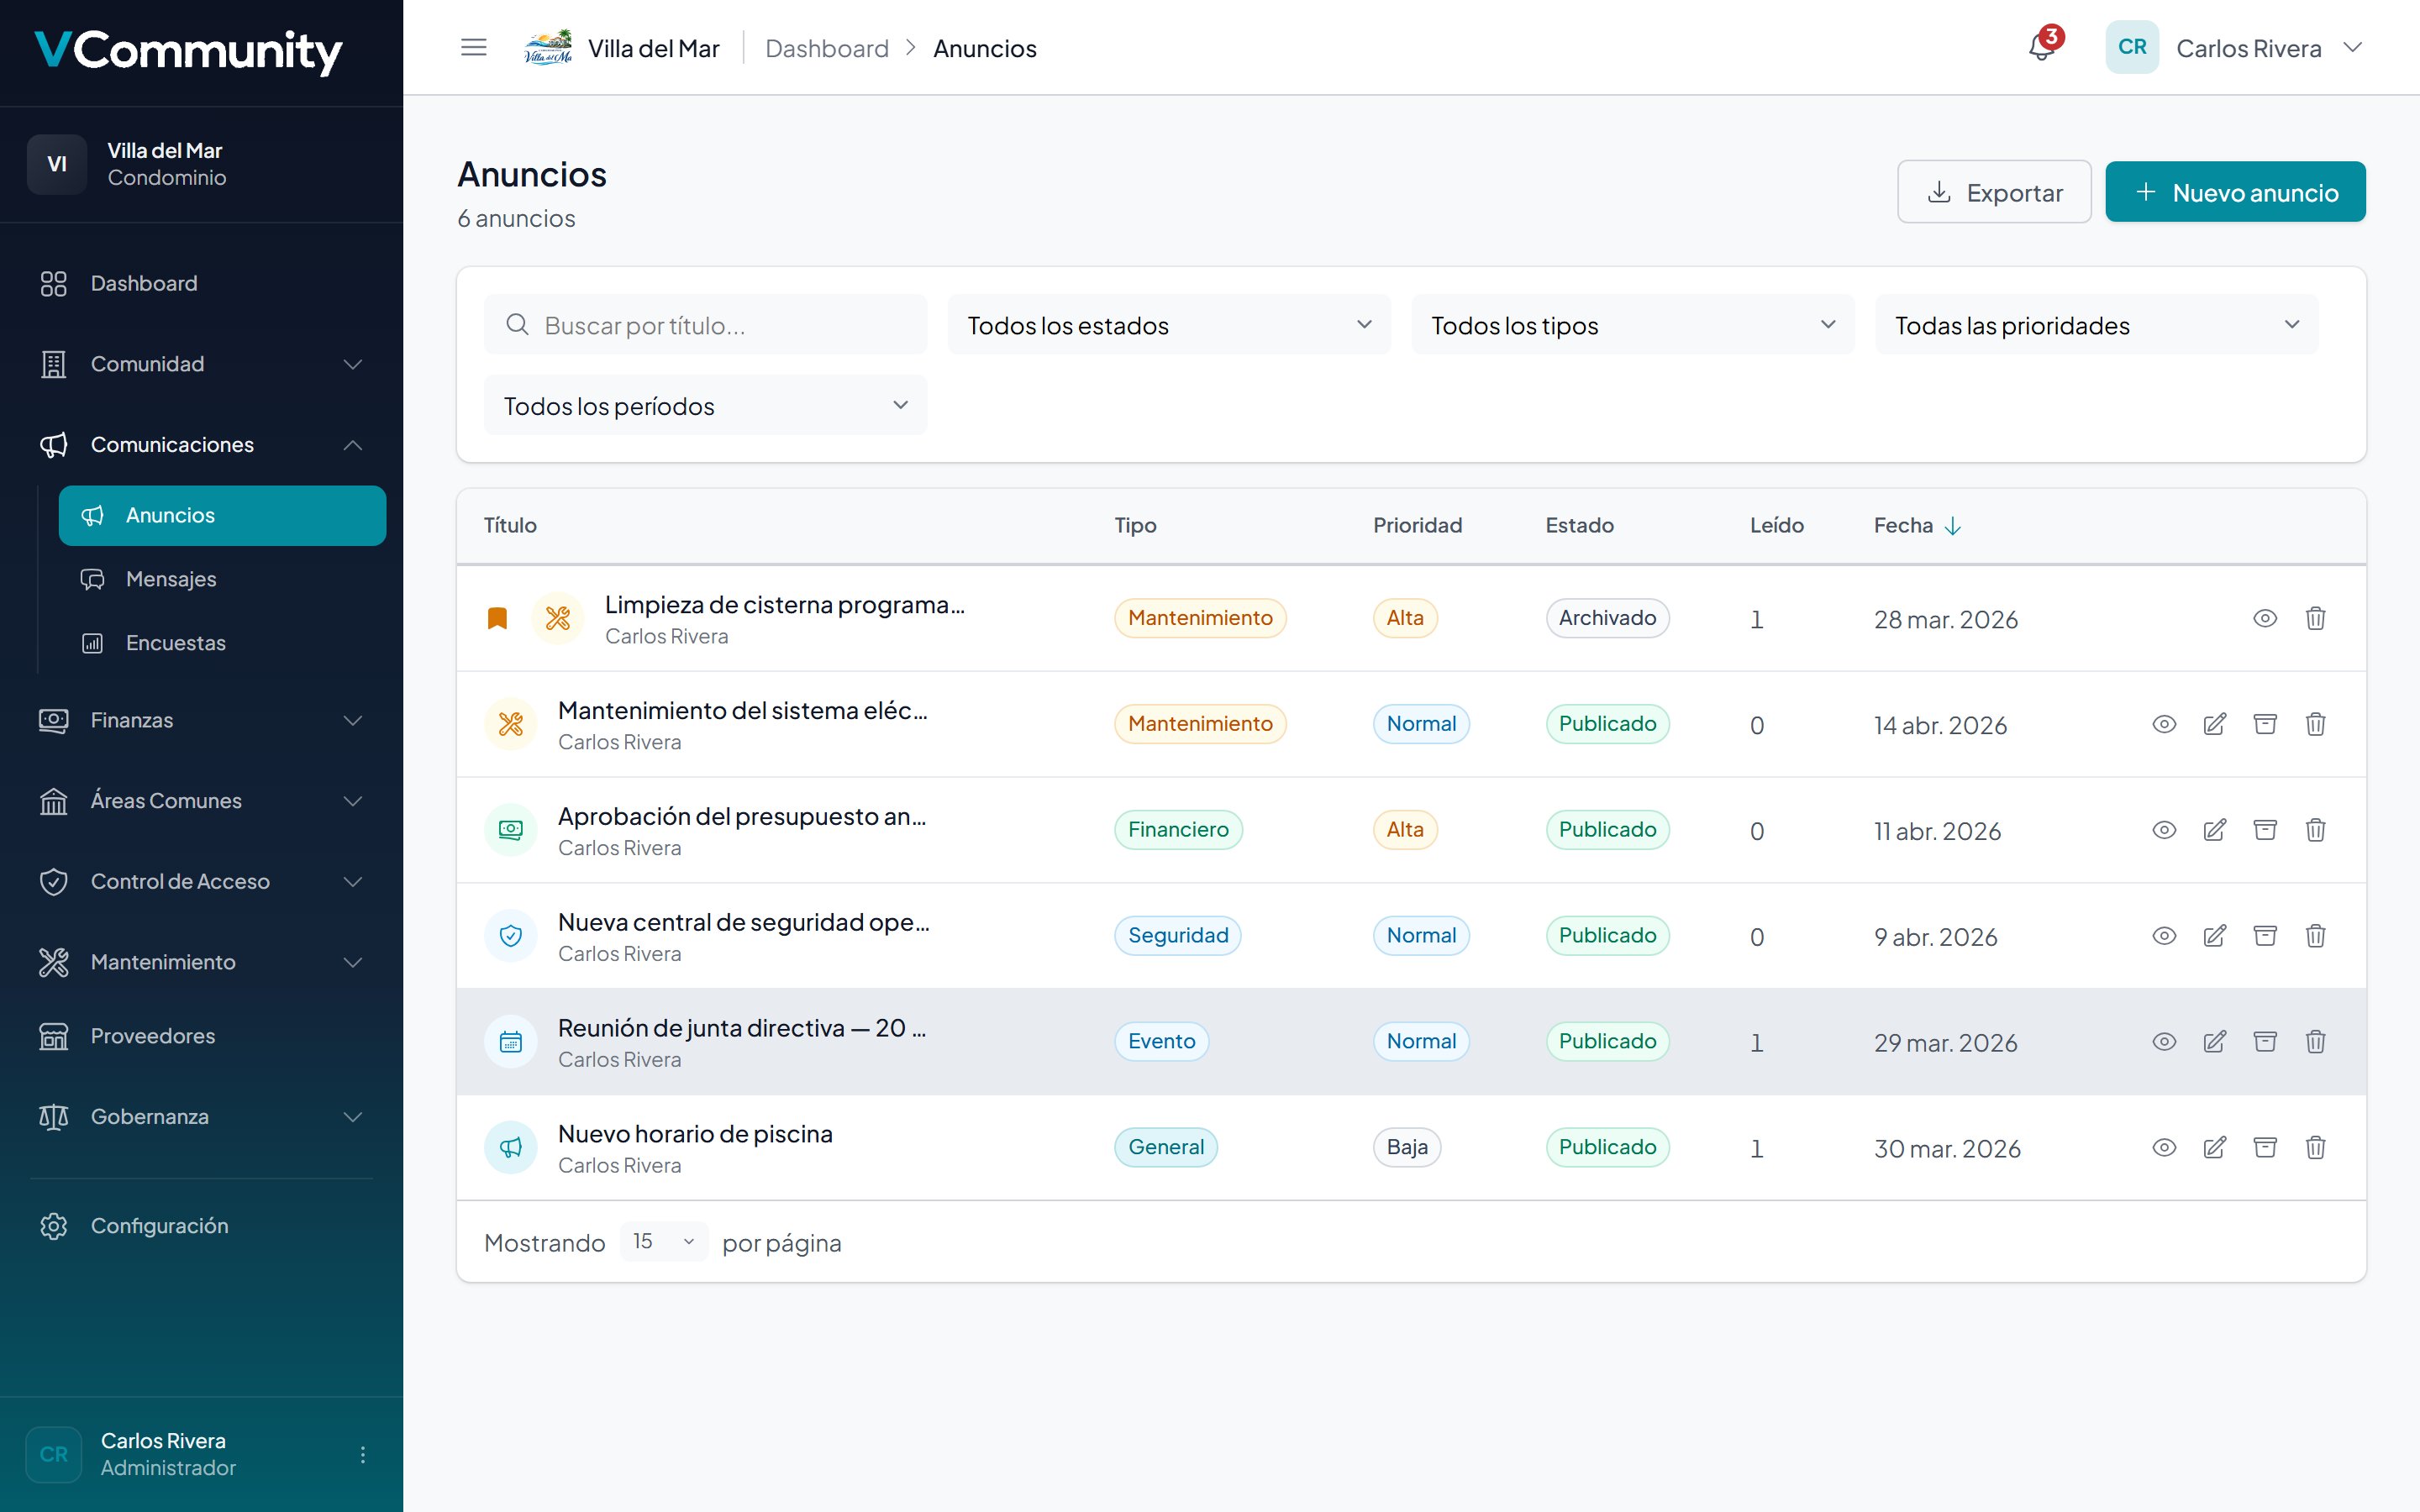2420x1512 pixels.
Task: Expand the Comunidad sidebar section
Action: (201, 364)
